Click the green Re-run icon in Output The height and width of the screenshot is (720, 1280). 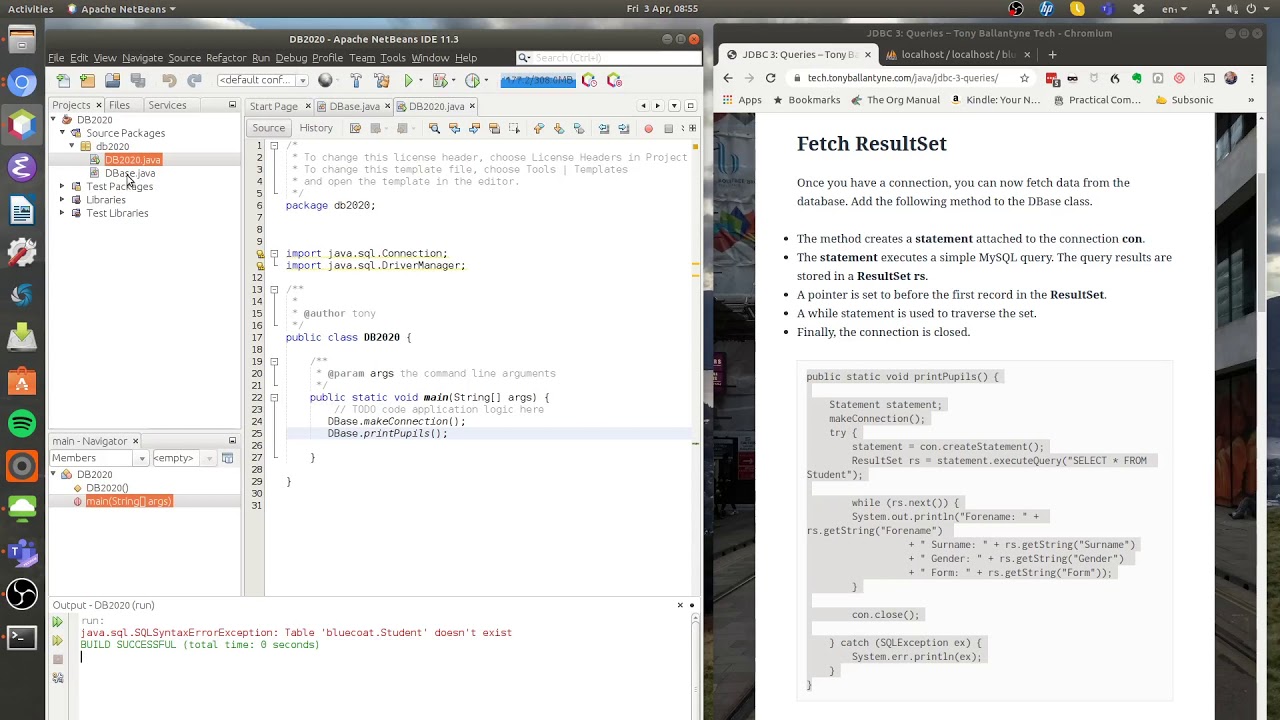tap(57, 622)
